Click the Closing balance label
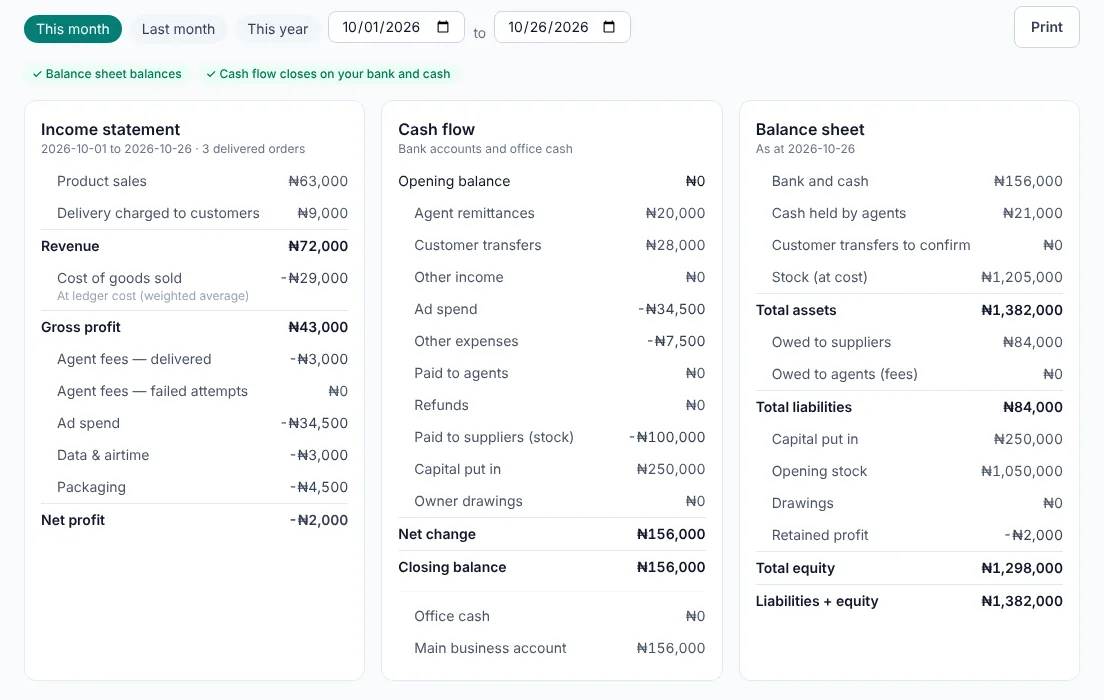1104x700 pixels. 452,568
